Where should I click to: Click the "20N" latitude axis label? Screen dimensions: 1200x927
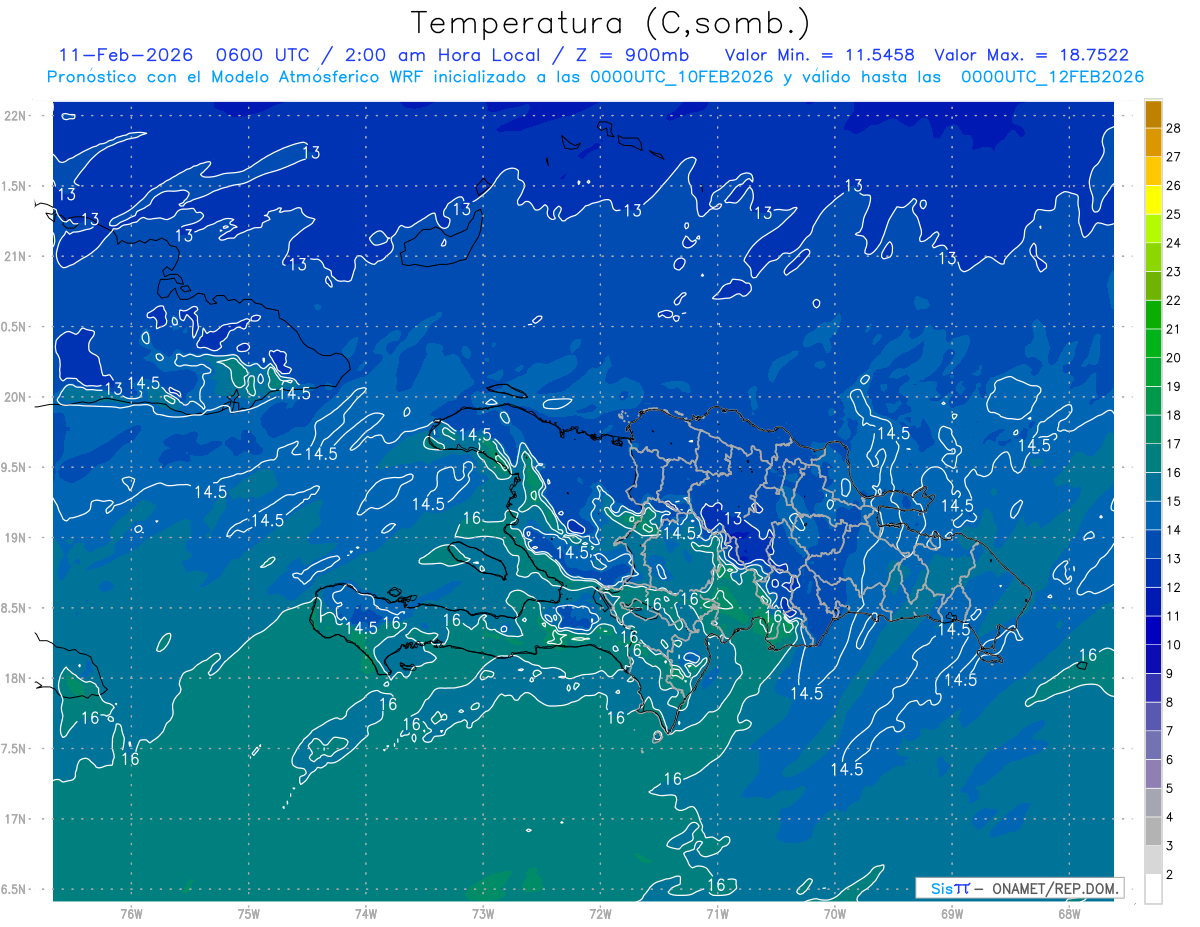point(17,397)
